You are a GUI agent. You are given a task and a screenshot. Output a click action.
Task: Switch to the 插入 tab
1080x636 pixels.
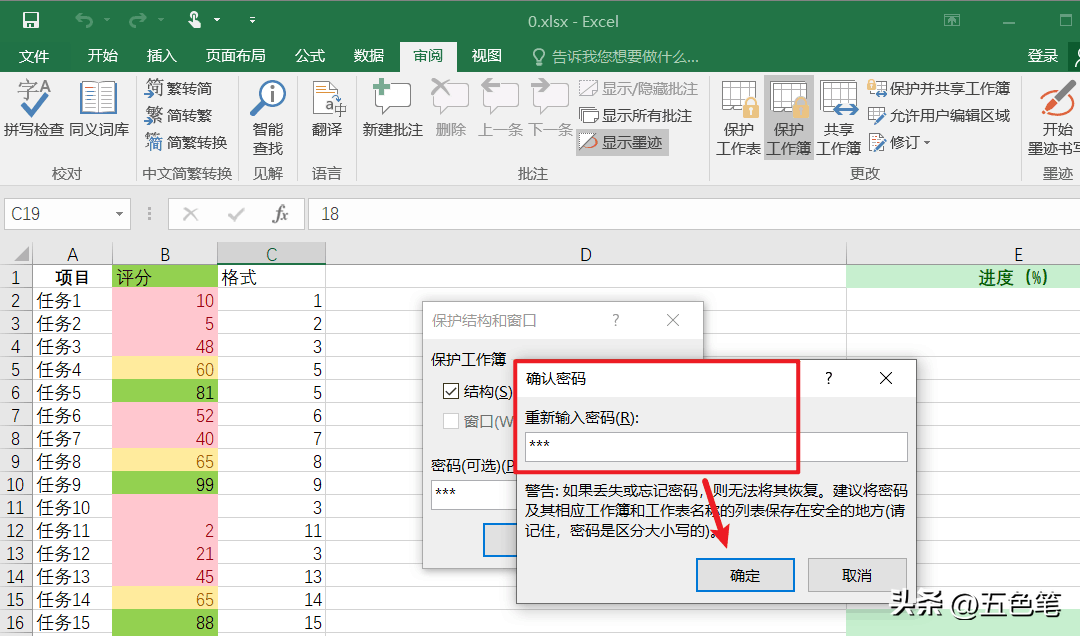tap(162, 56)
